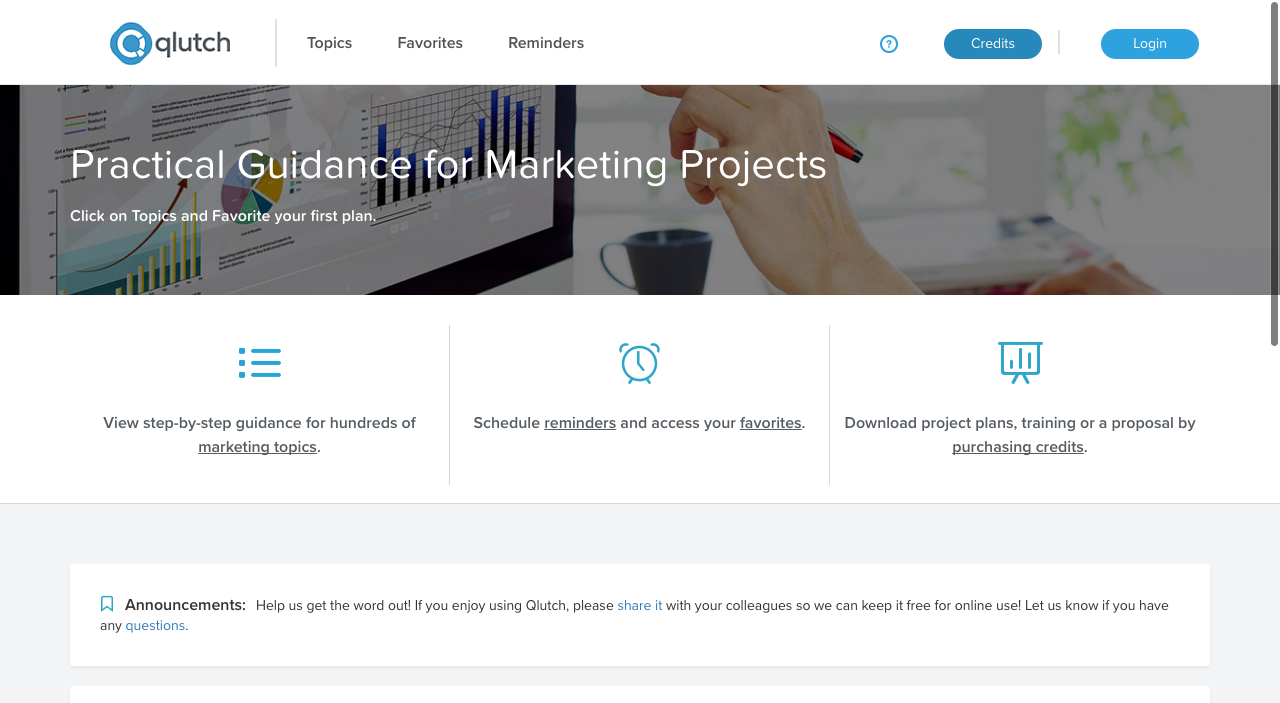Open the Topics menu item

click(329, 43)
